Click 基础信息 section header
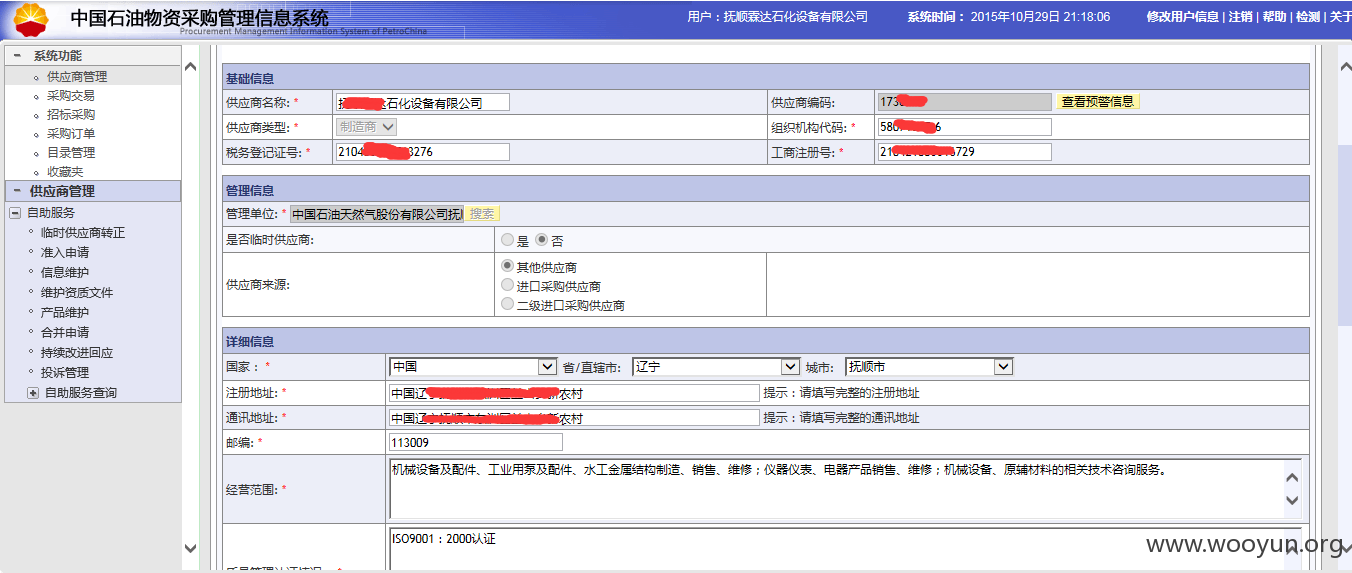This screenshot has height=573, width=1352. 766,78
